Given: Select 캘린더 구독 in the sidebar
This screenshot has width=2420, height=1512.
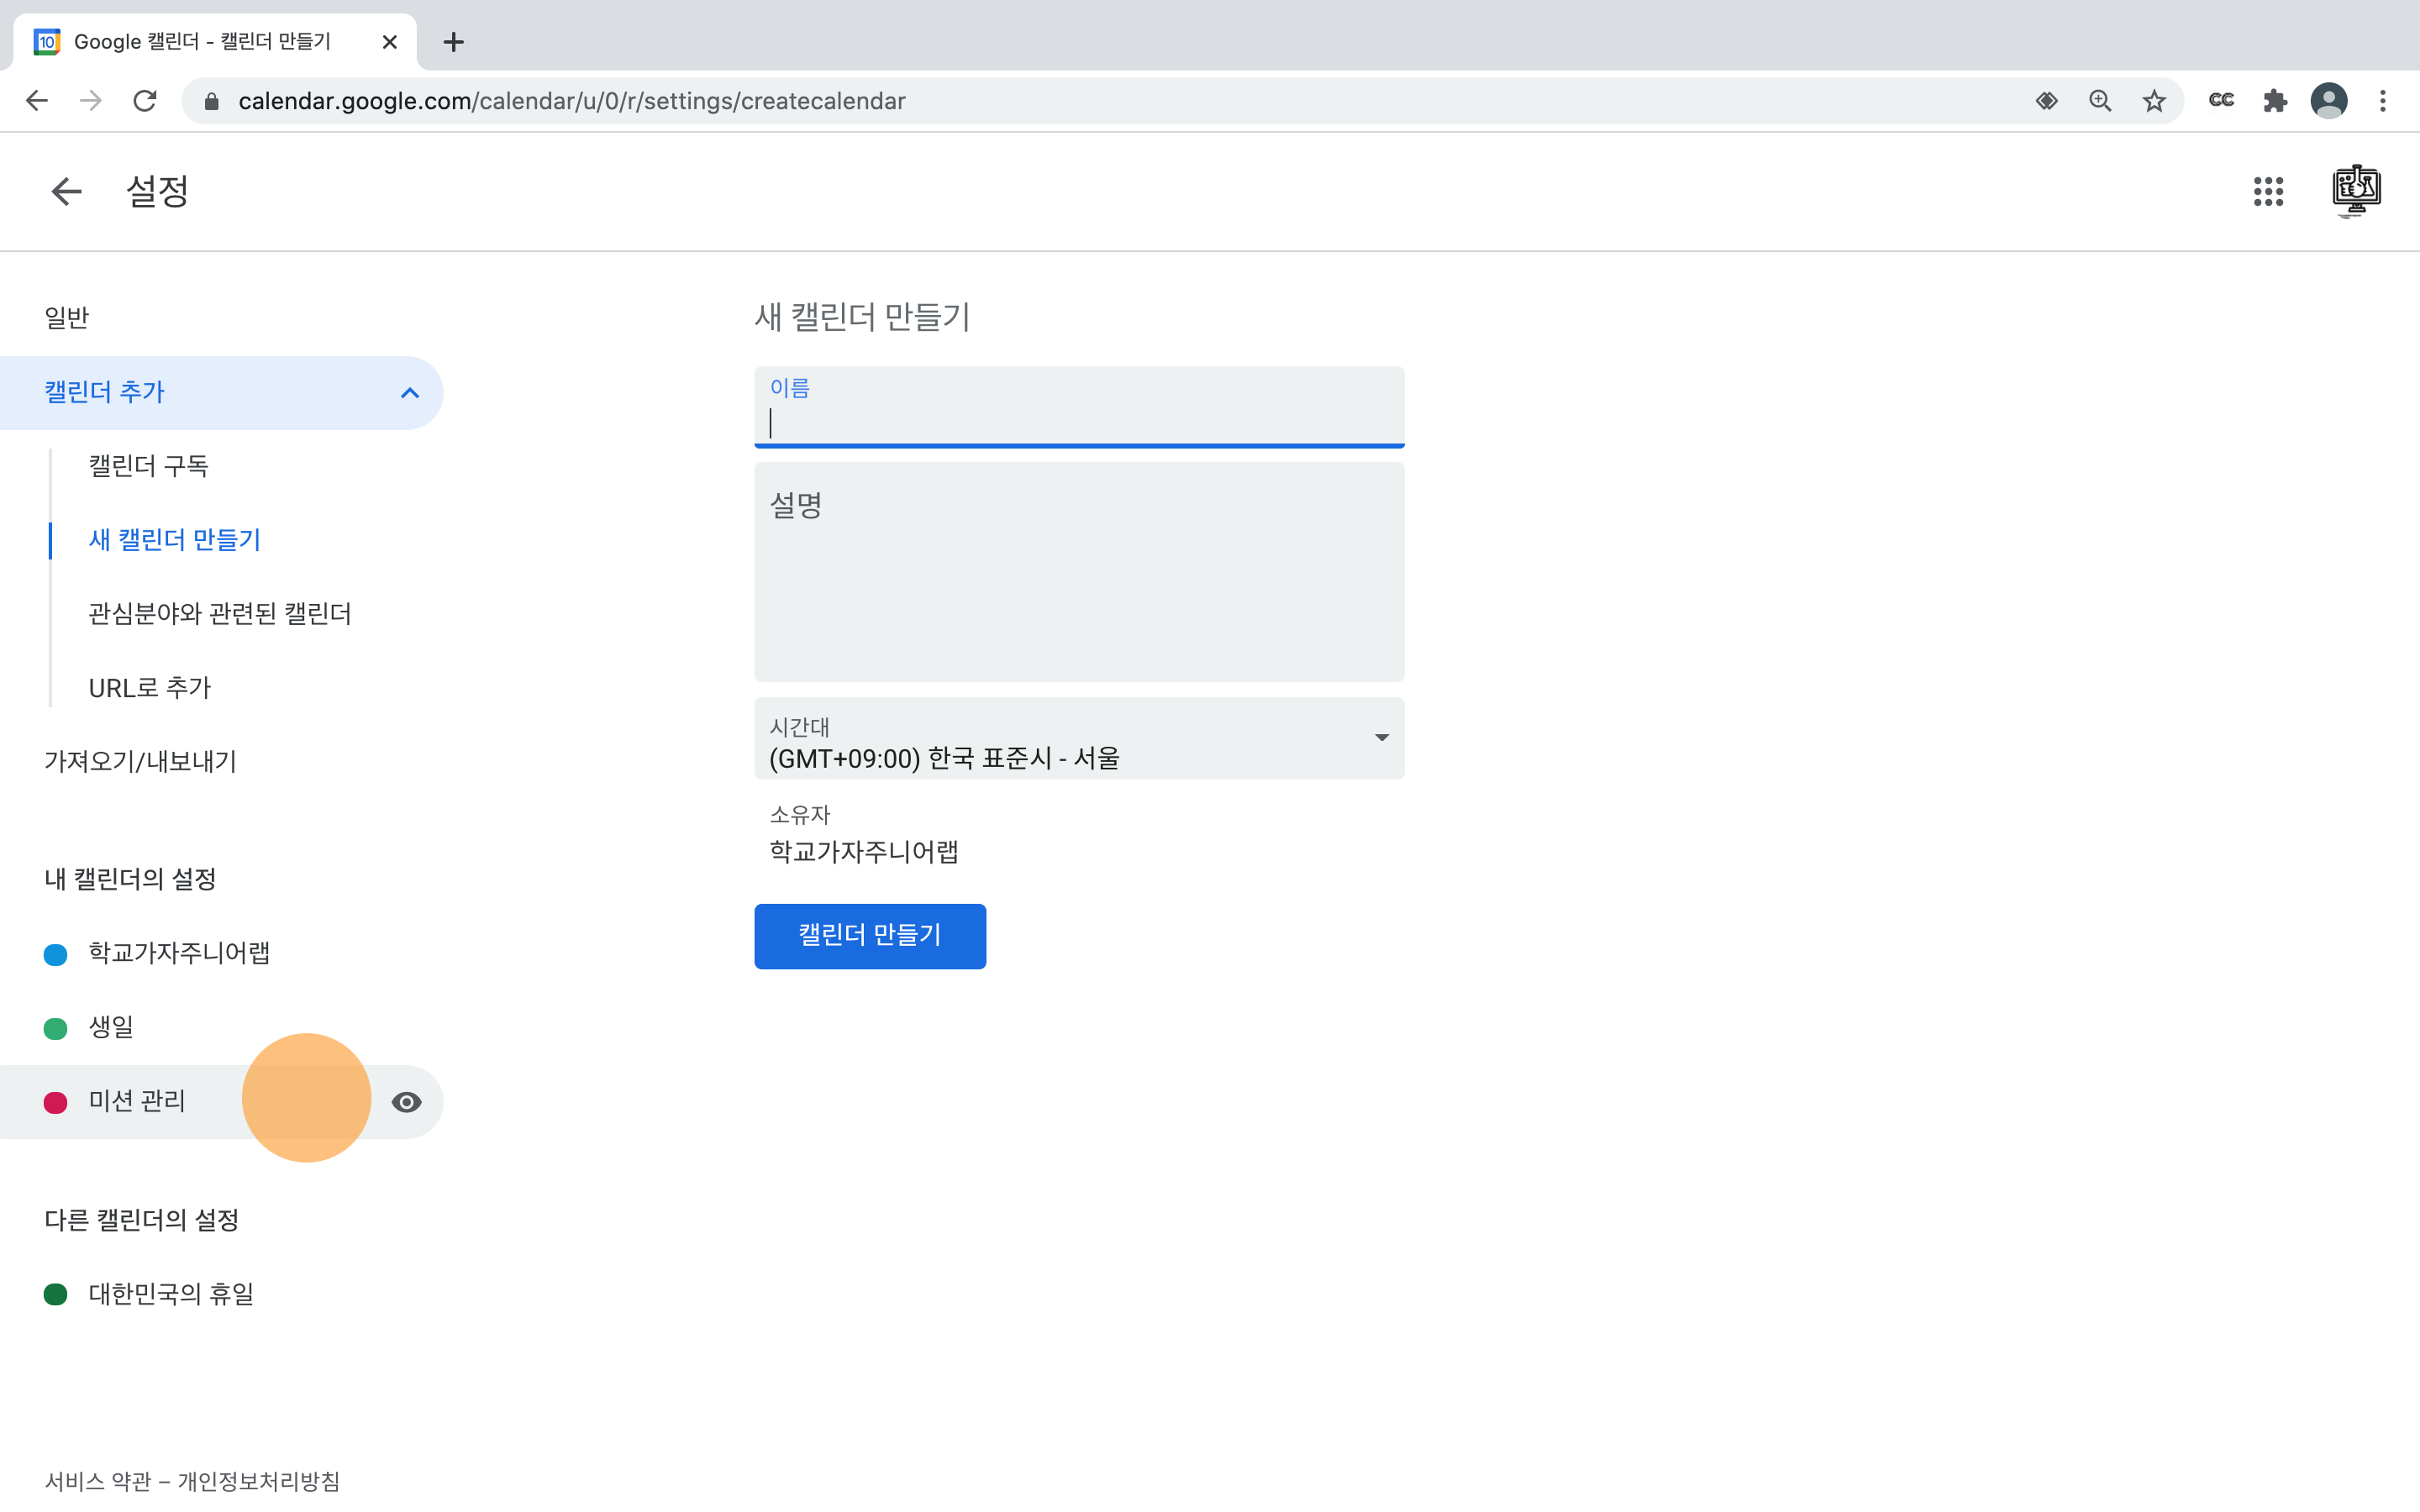Looking at the screenshot, I should pyautogui.click(x=148, y=466).
